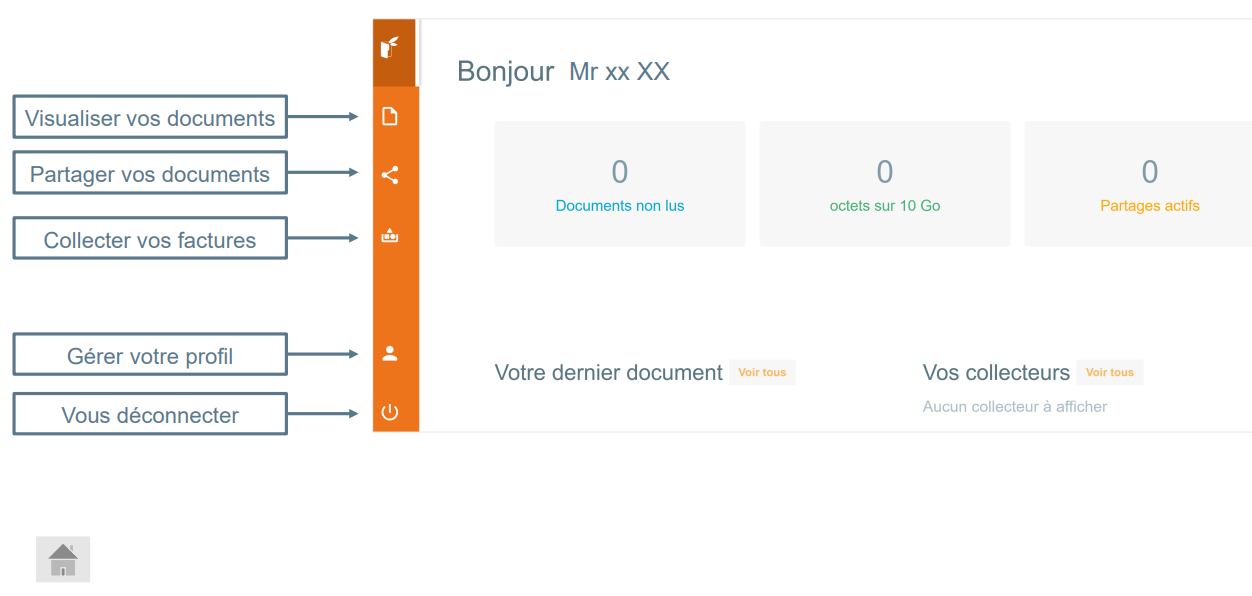This screenshot has height=596, width=1252.
Task: Select the profile person icon in the sidebar
Action: coord(390,352)
